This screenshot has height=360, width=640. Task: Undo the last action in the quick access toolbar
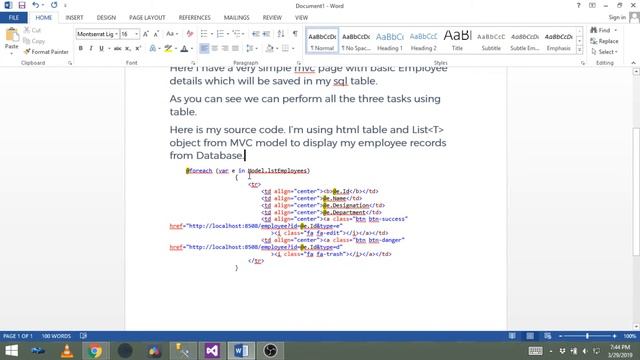(x=36, y=6)
